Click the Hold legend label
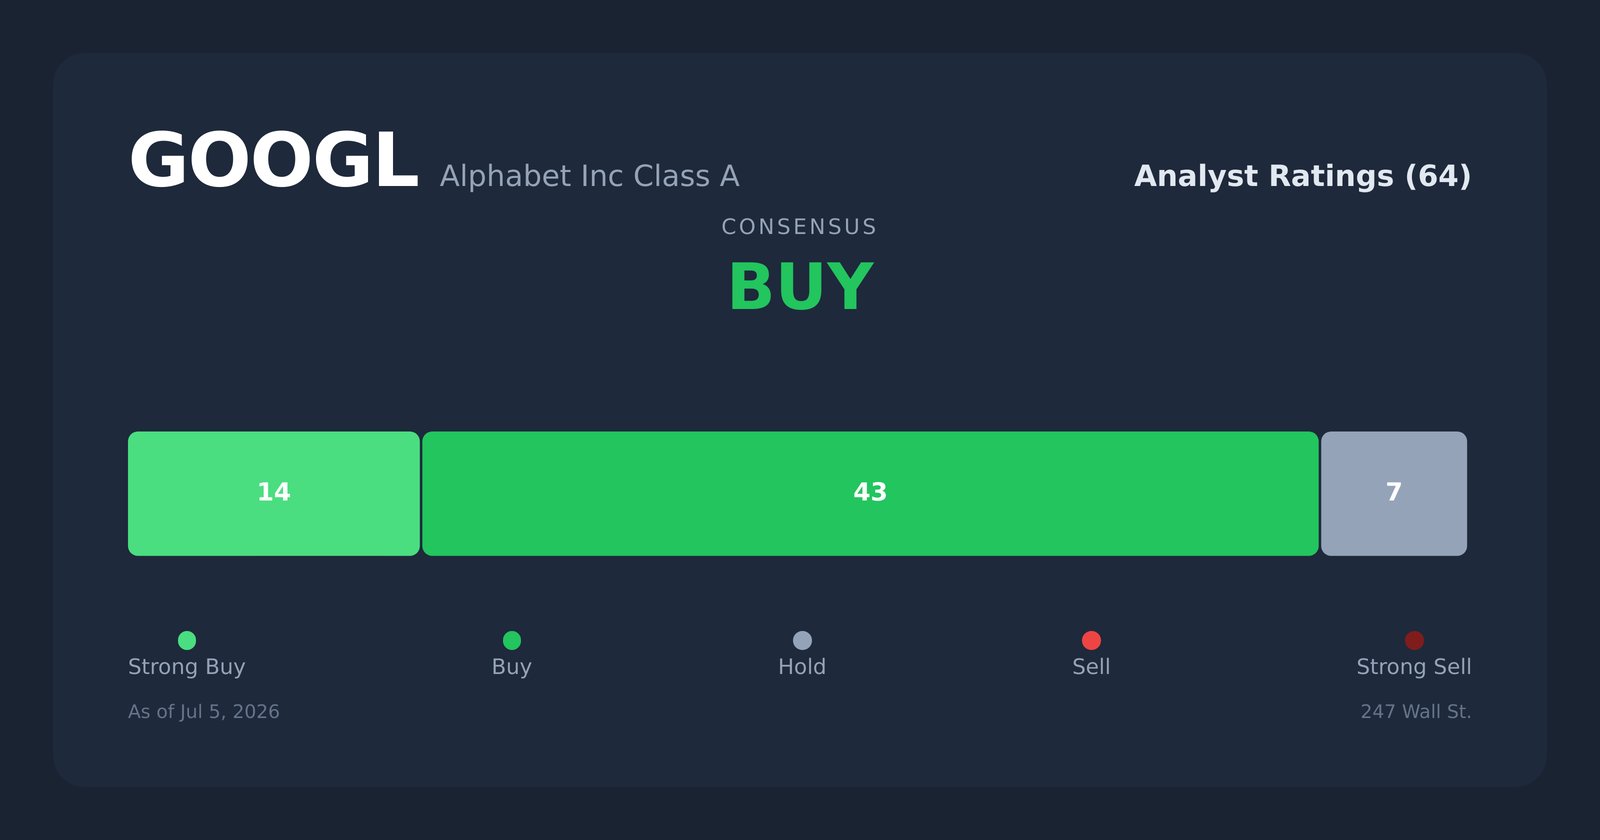1600x840 pixels. pos(802,667)
